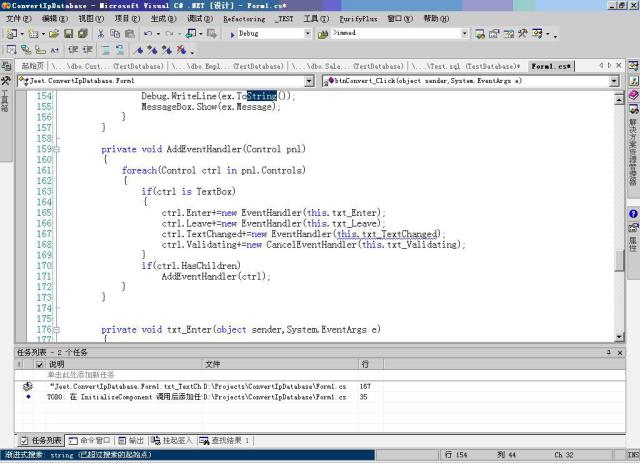The width and height of the screenshot is (640, 463).
Task: Click 单击此处添加新任务 to add task
Action: 81,375
